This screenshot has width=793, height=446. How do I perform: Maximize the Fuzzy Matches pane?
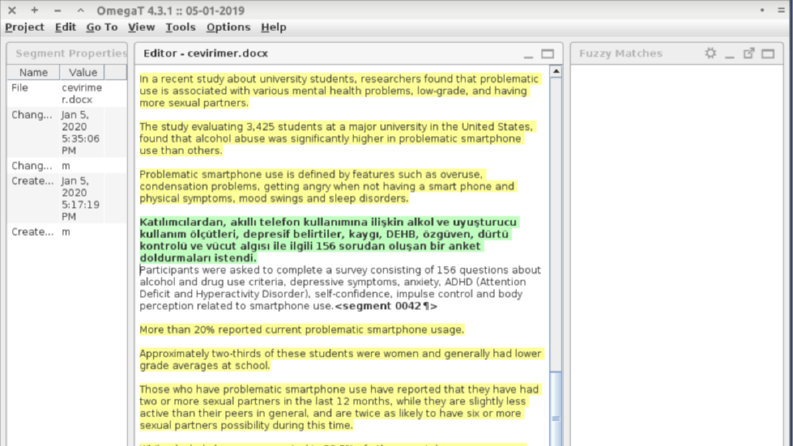[768, 54]
